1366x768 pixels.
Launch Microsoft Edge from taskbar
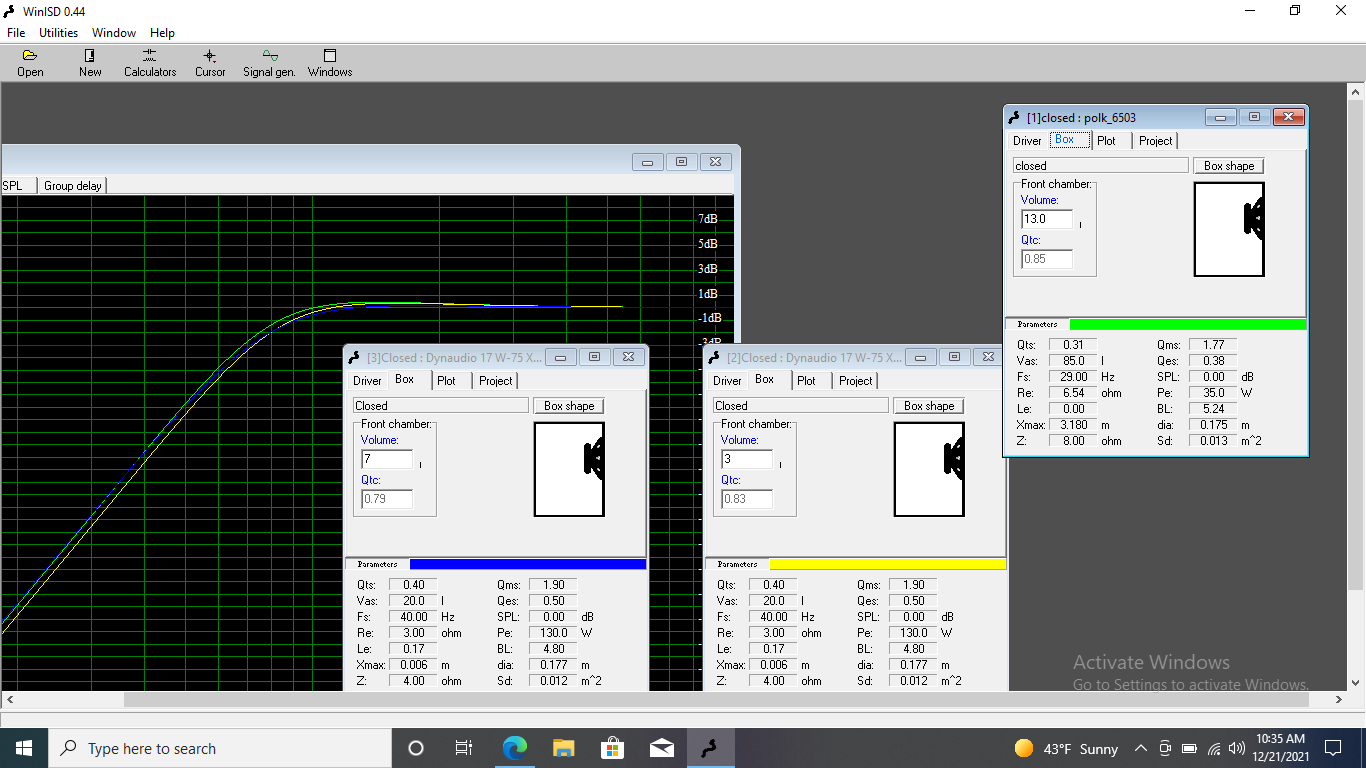tap(514, 748)
